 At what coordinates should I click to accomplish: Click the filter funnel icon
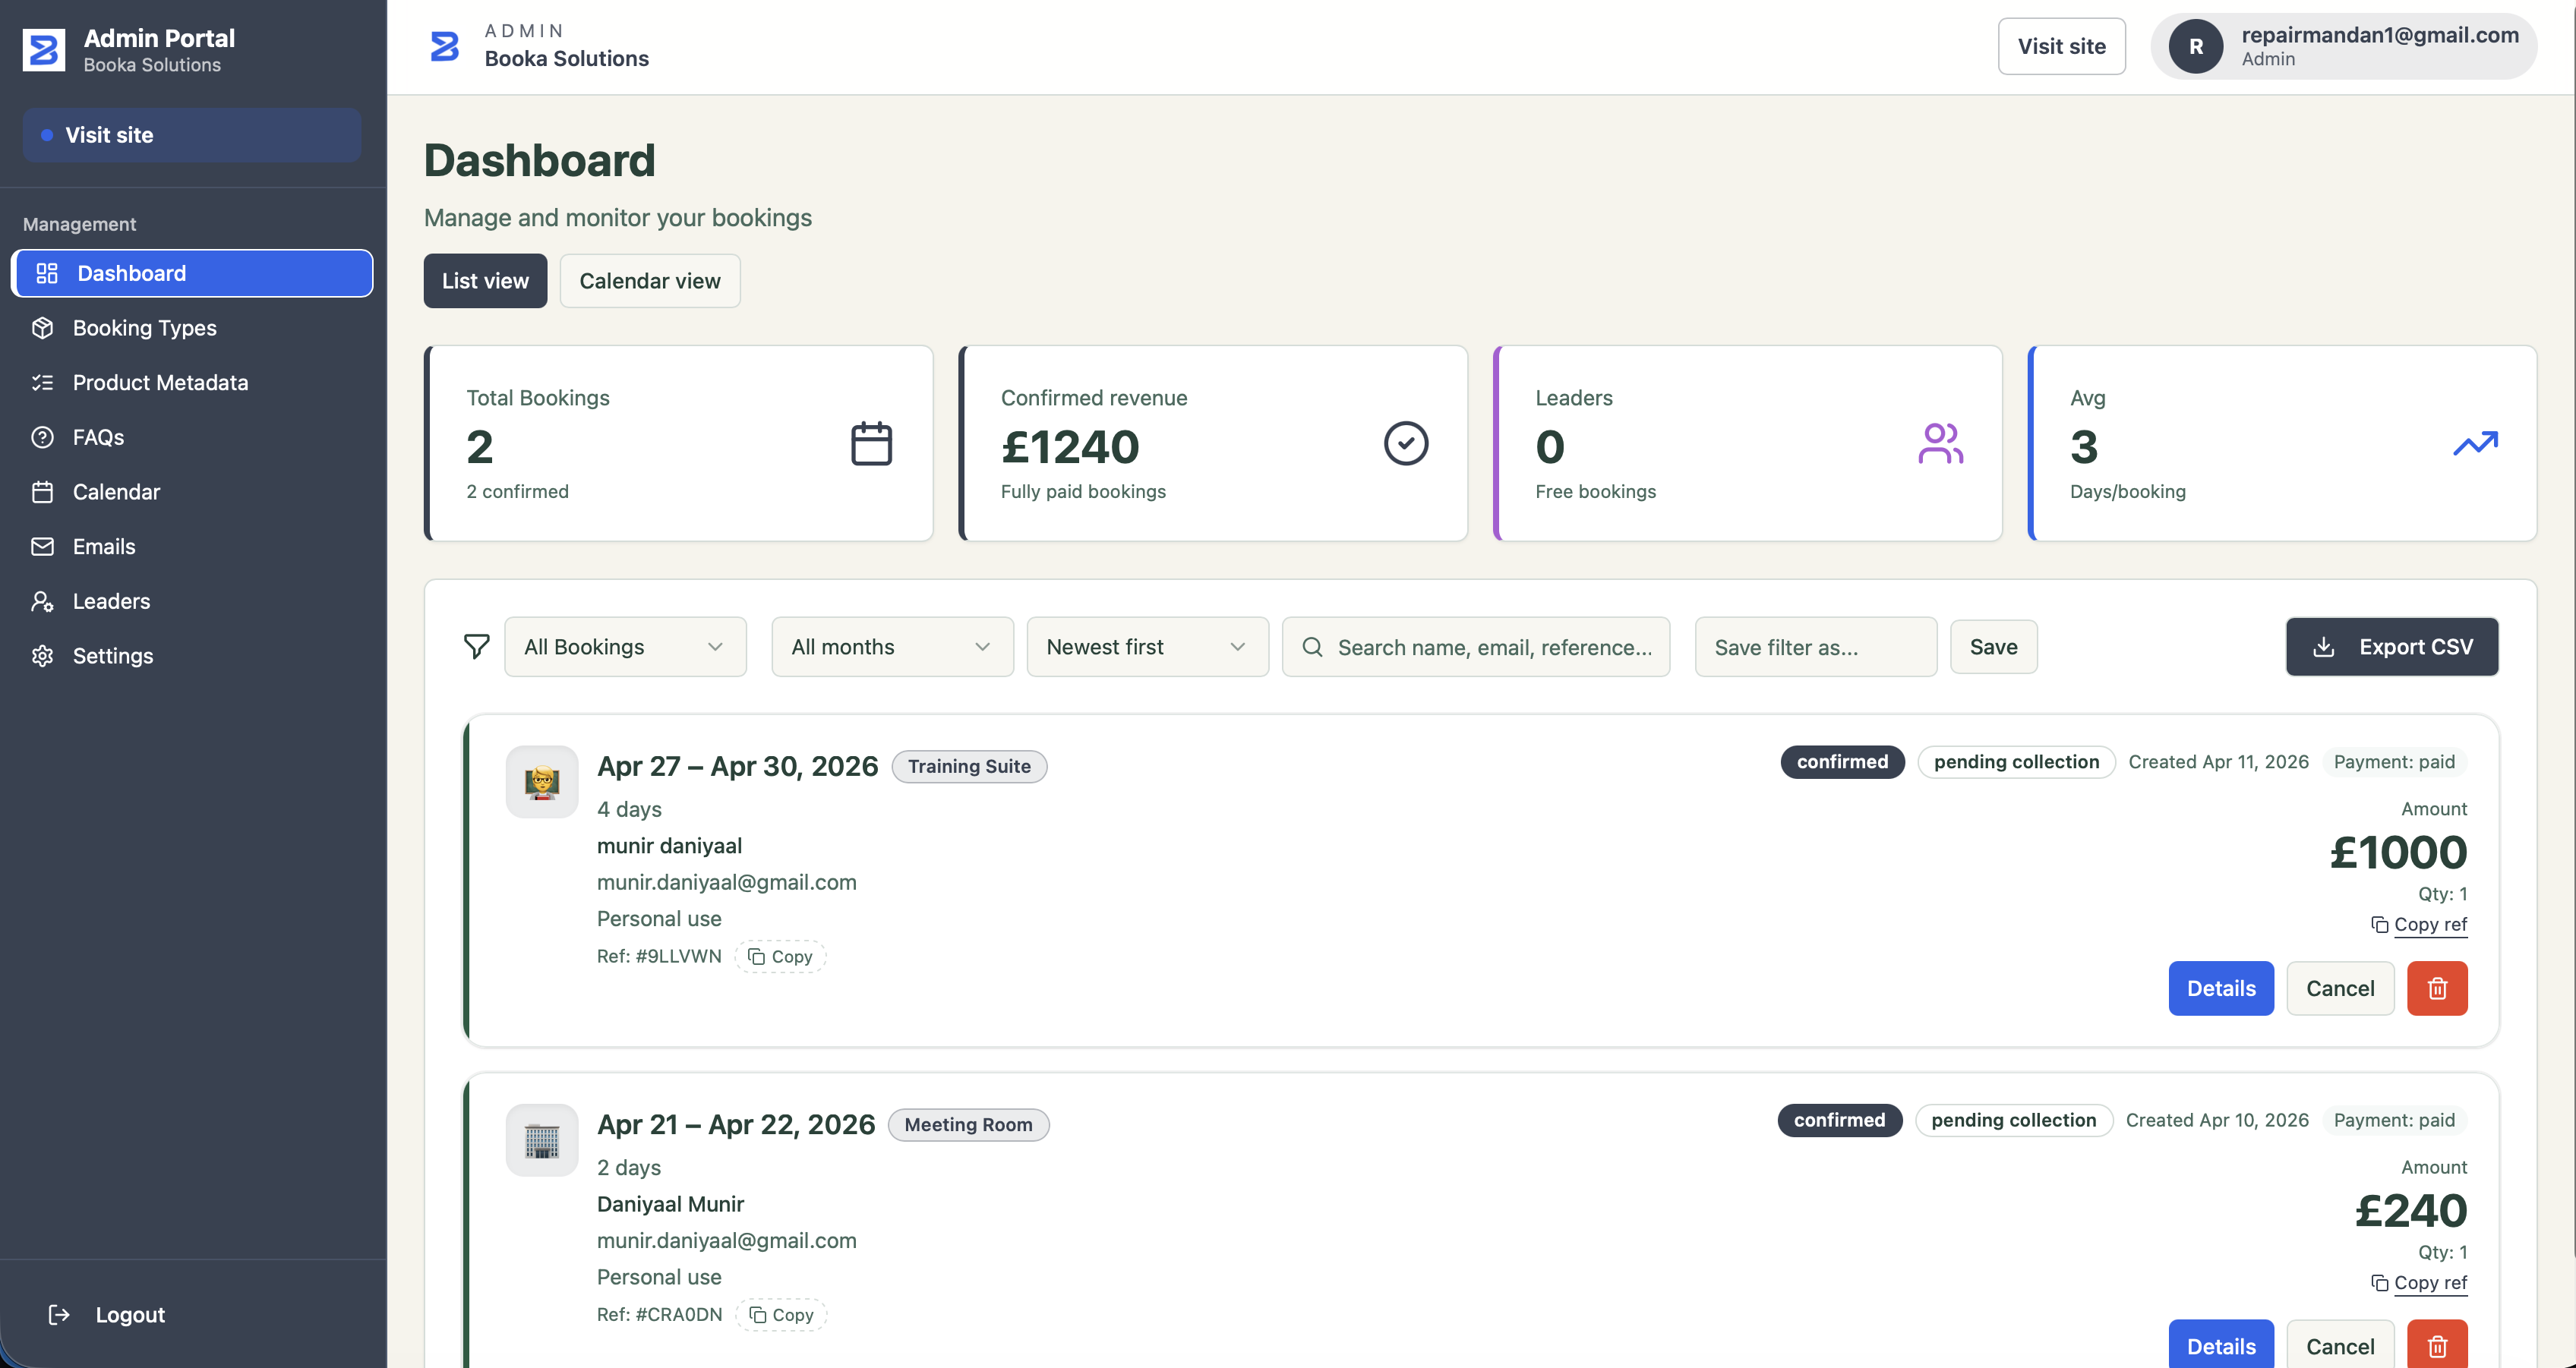[x=477, y=646]
